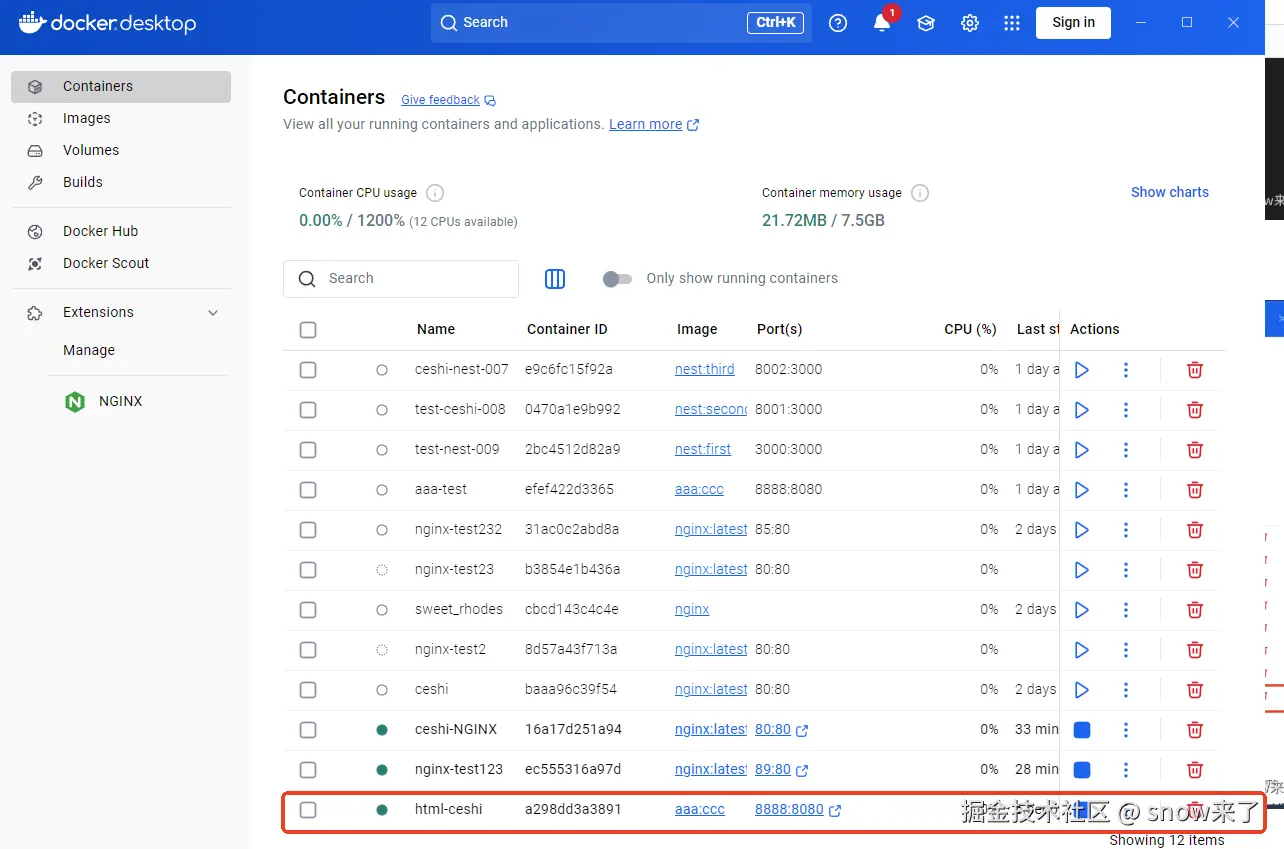Start the test-nest-009 container
The height and width of the screenshot is (849, 1284).
(x=1081, y=450)
